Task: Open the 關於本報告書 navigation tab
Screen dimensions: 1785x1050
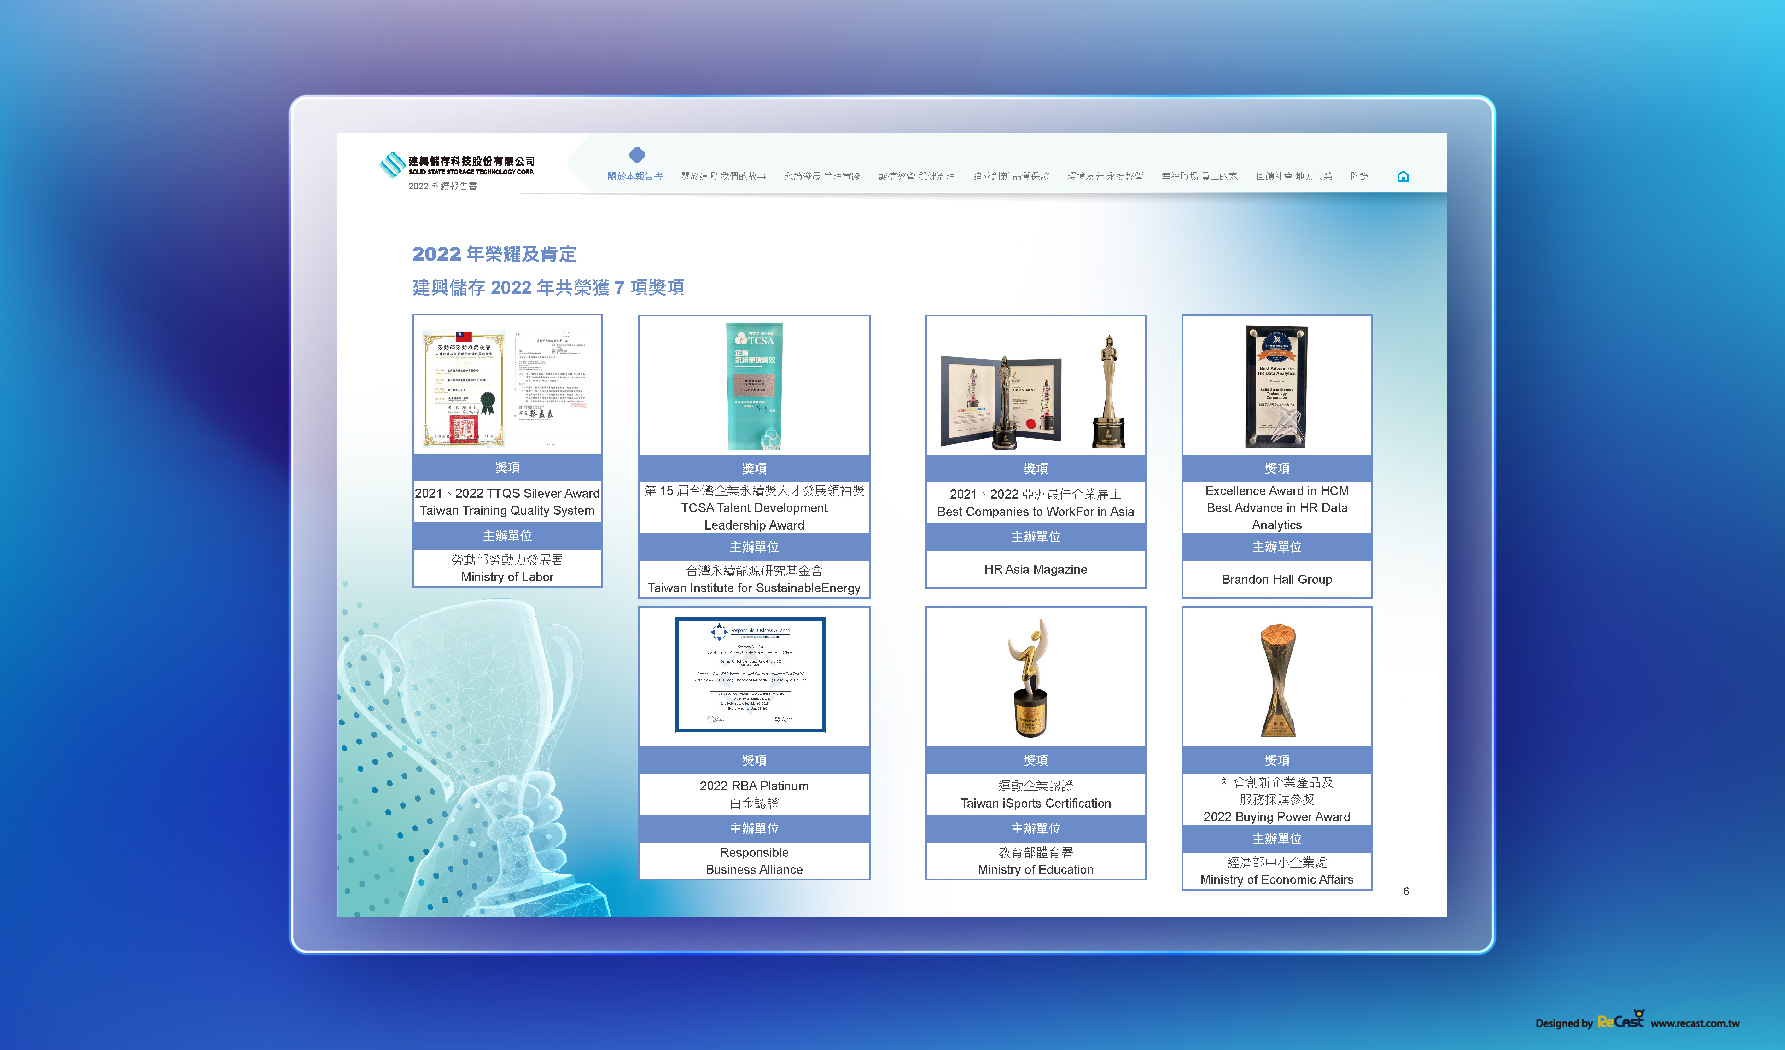Action: [x=635, y=176]
